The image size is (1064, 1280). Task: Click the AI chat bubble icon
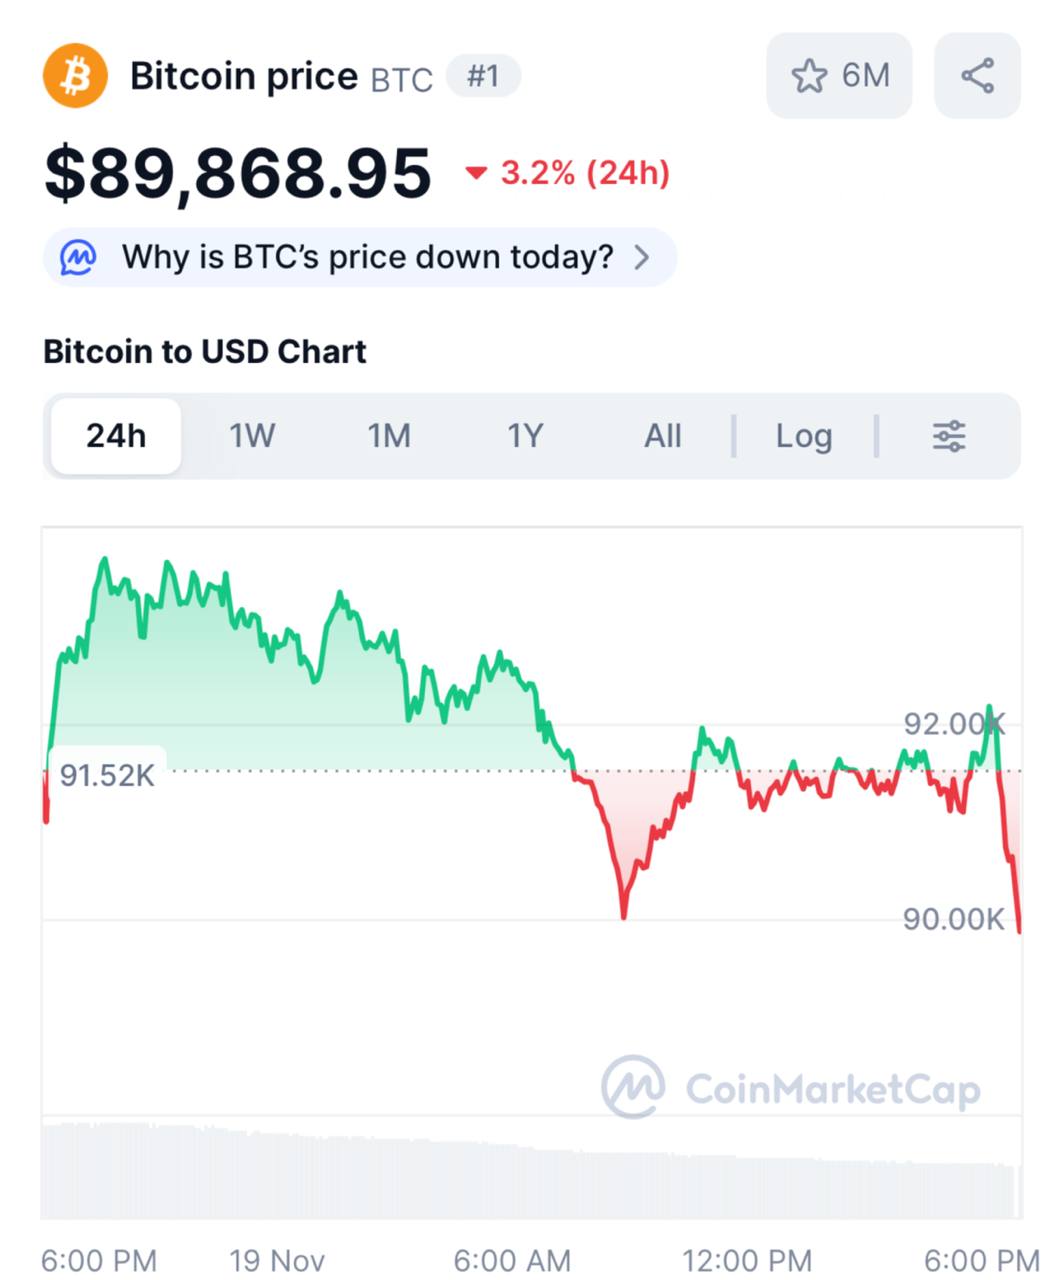(78, 258)
